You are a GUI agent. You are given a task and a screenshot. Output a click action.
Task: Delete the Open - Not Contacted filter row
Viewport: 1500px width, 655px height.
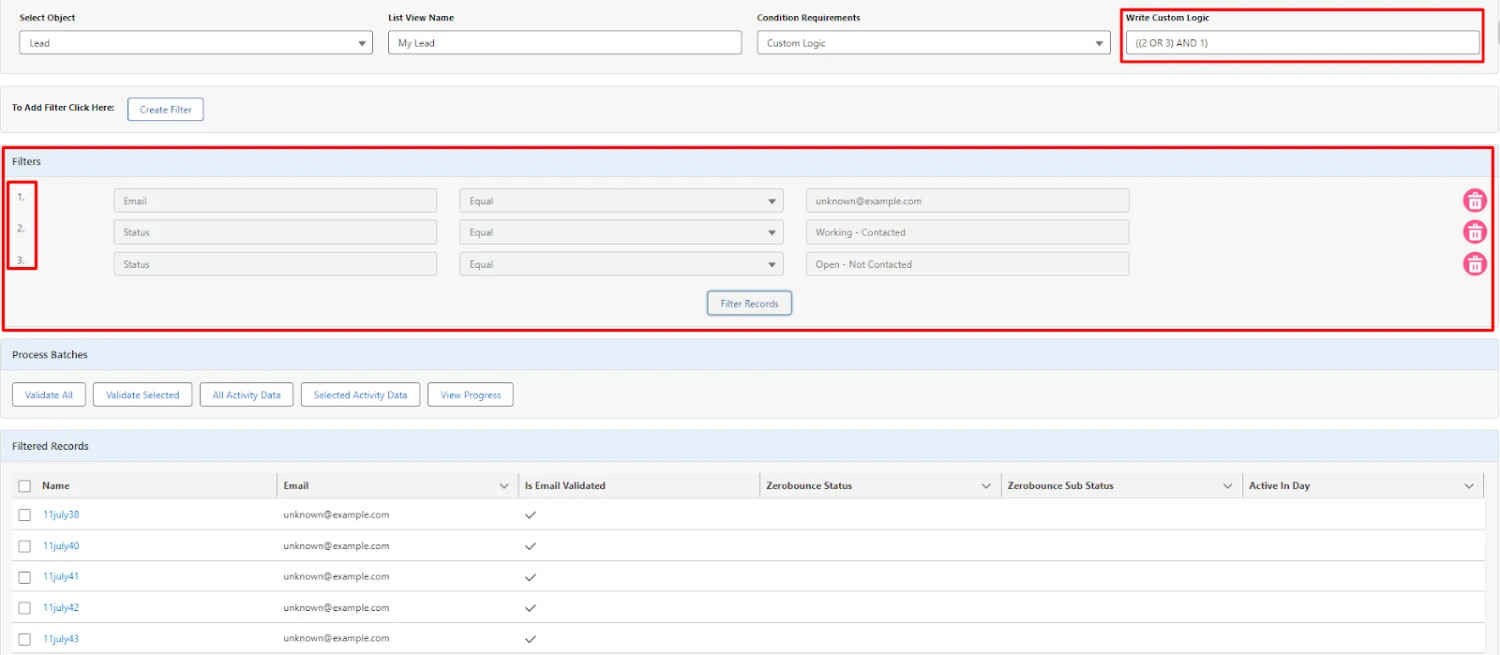(1475, 264)
